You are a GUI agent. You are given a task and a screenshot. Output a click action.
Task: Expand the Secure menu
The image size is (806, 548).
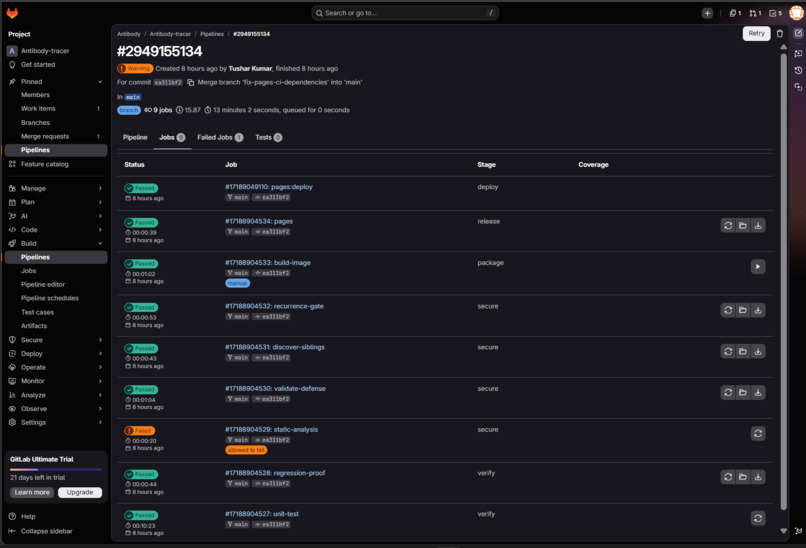click(x=56, y=340)
